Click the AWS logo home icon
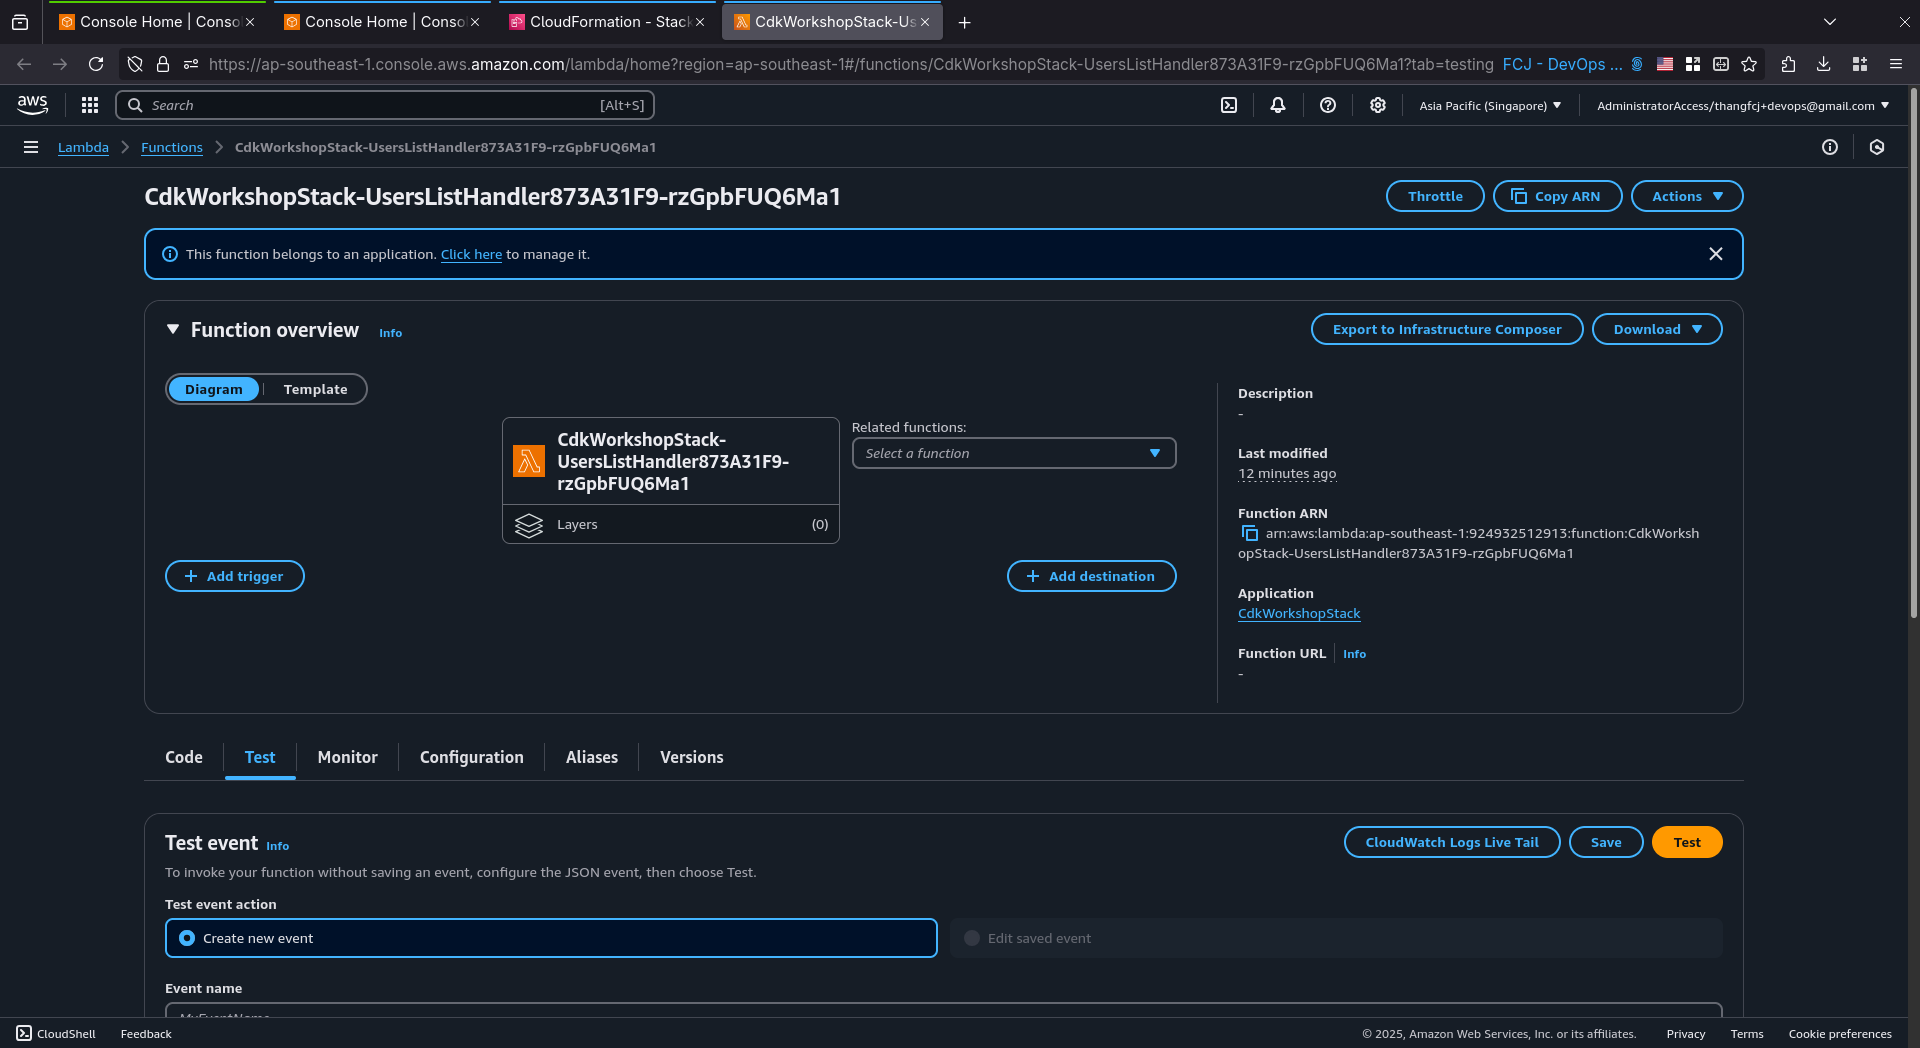The width and height of the screenshot is (1920, 1048). point(32,105)
